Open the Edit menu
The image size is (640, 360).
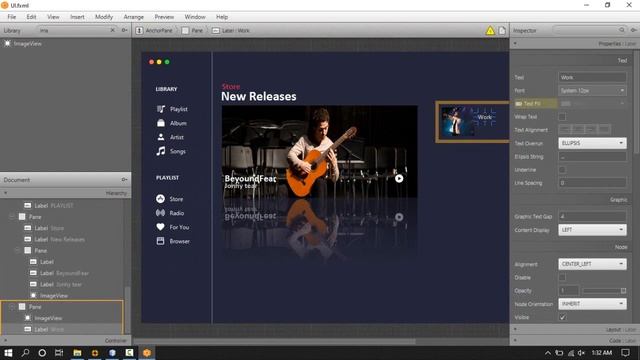point(31,17)
